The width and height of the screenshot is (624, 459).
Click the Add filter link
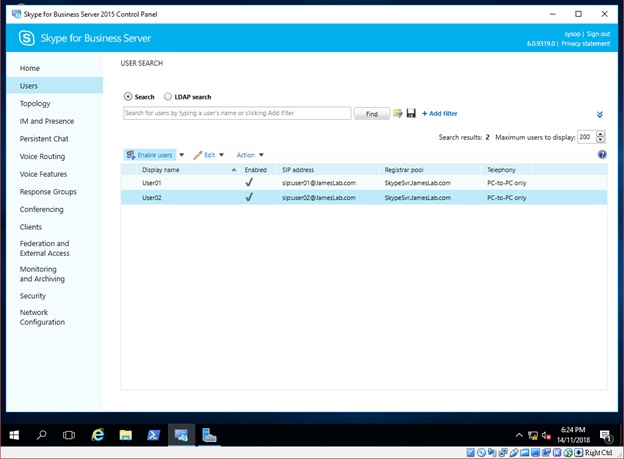click(440, 113)
